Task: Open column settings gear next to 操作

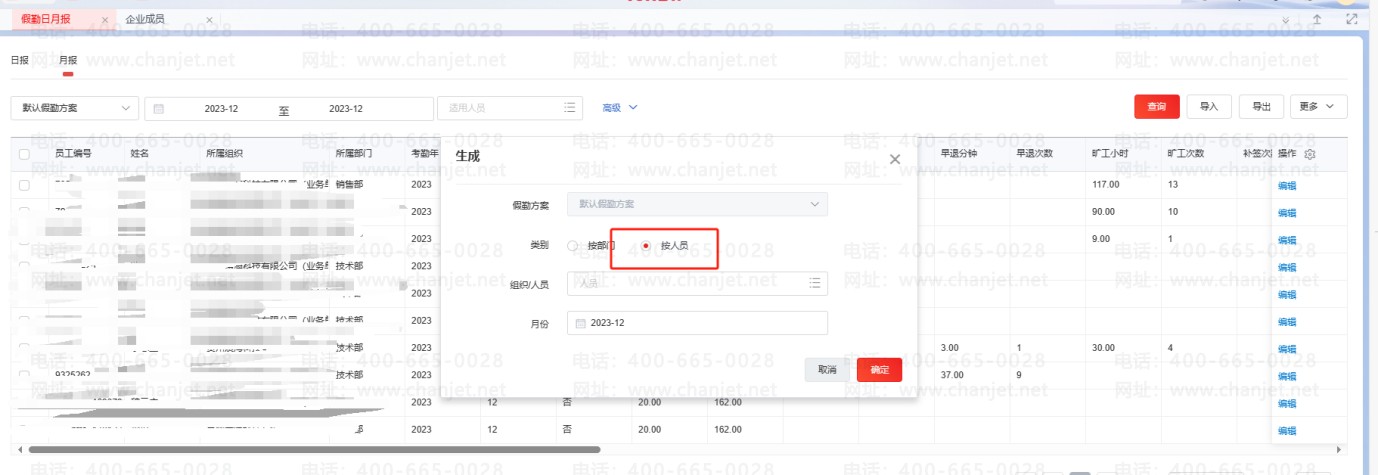Action: point(1310,154)
